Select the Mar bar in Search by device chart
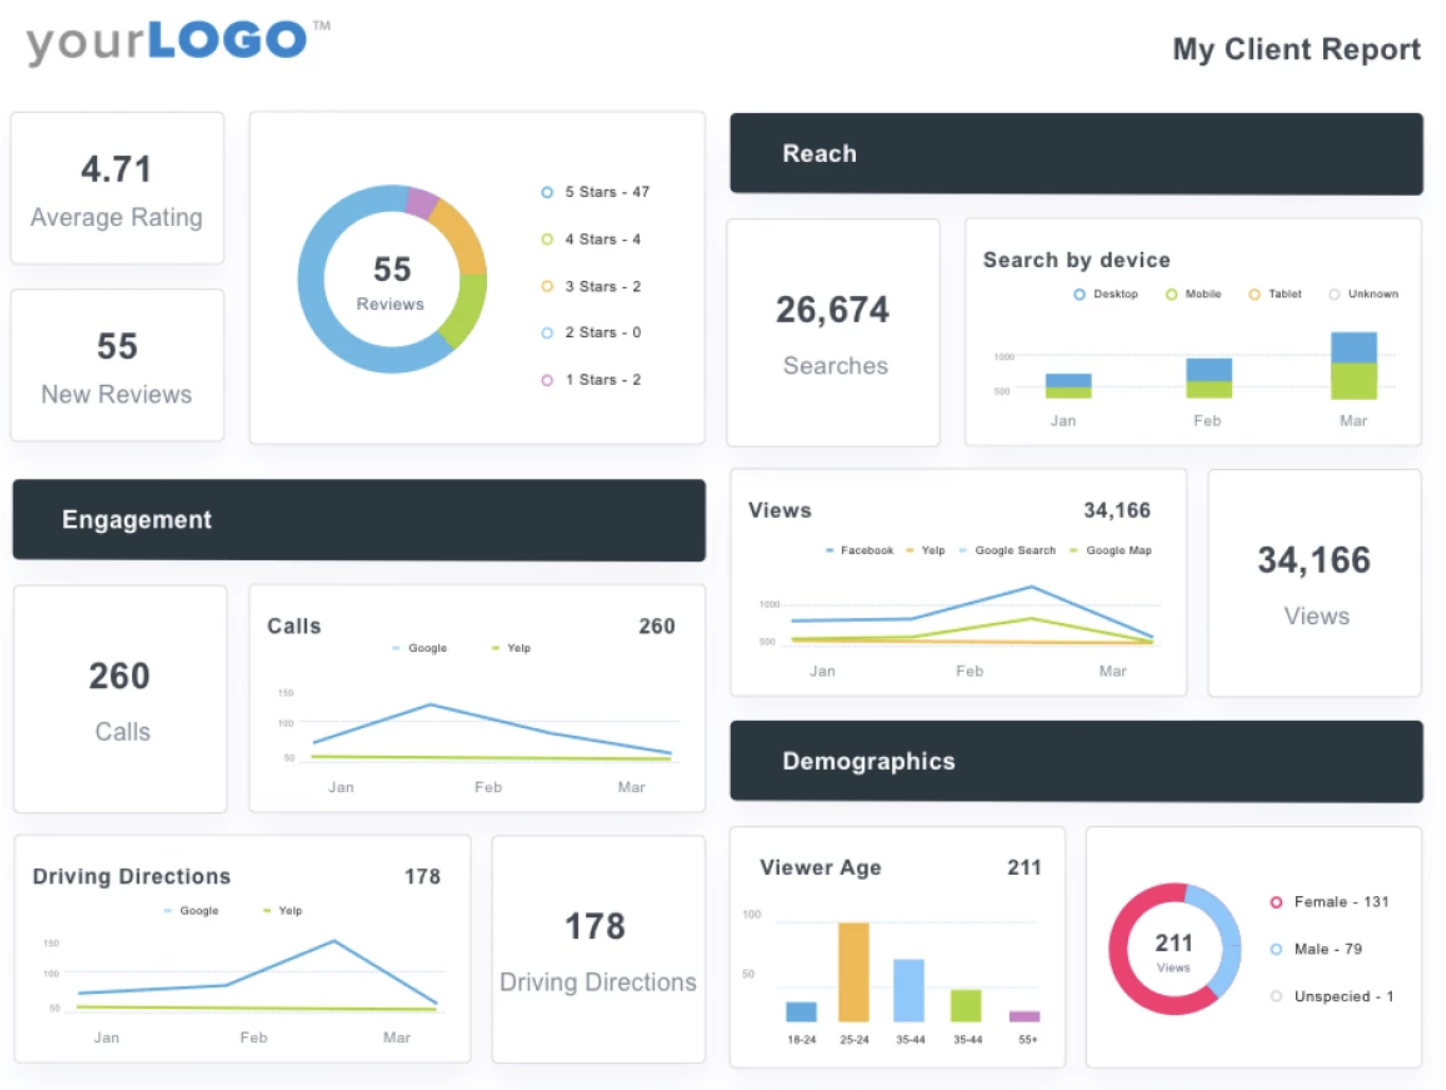The height and width of the screenshot is (1090, 1446). click(x=1353, y=365)
